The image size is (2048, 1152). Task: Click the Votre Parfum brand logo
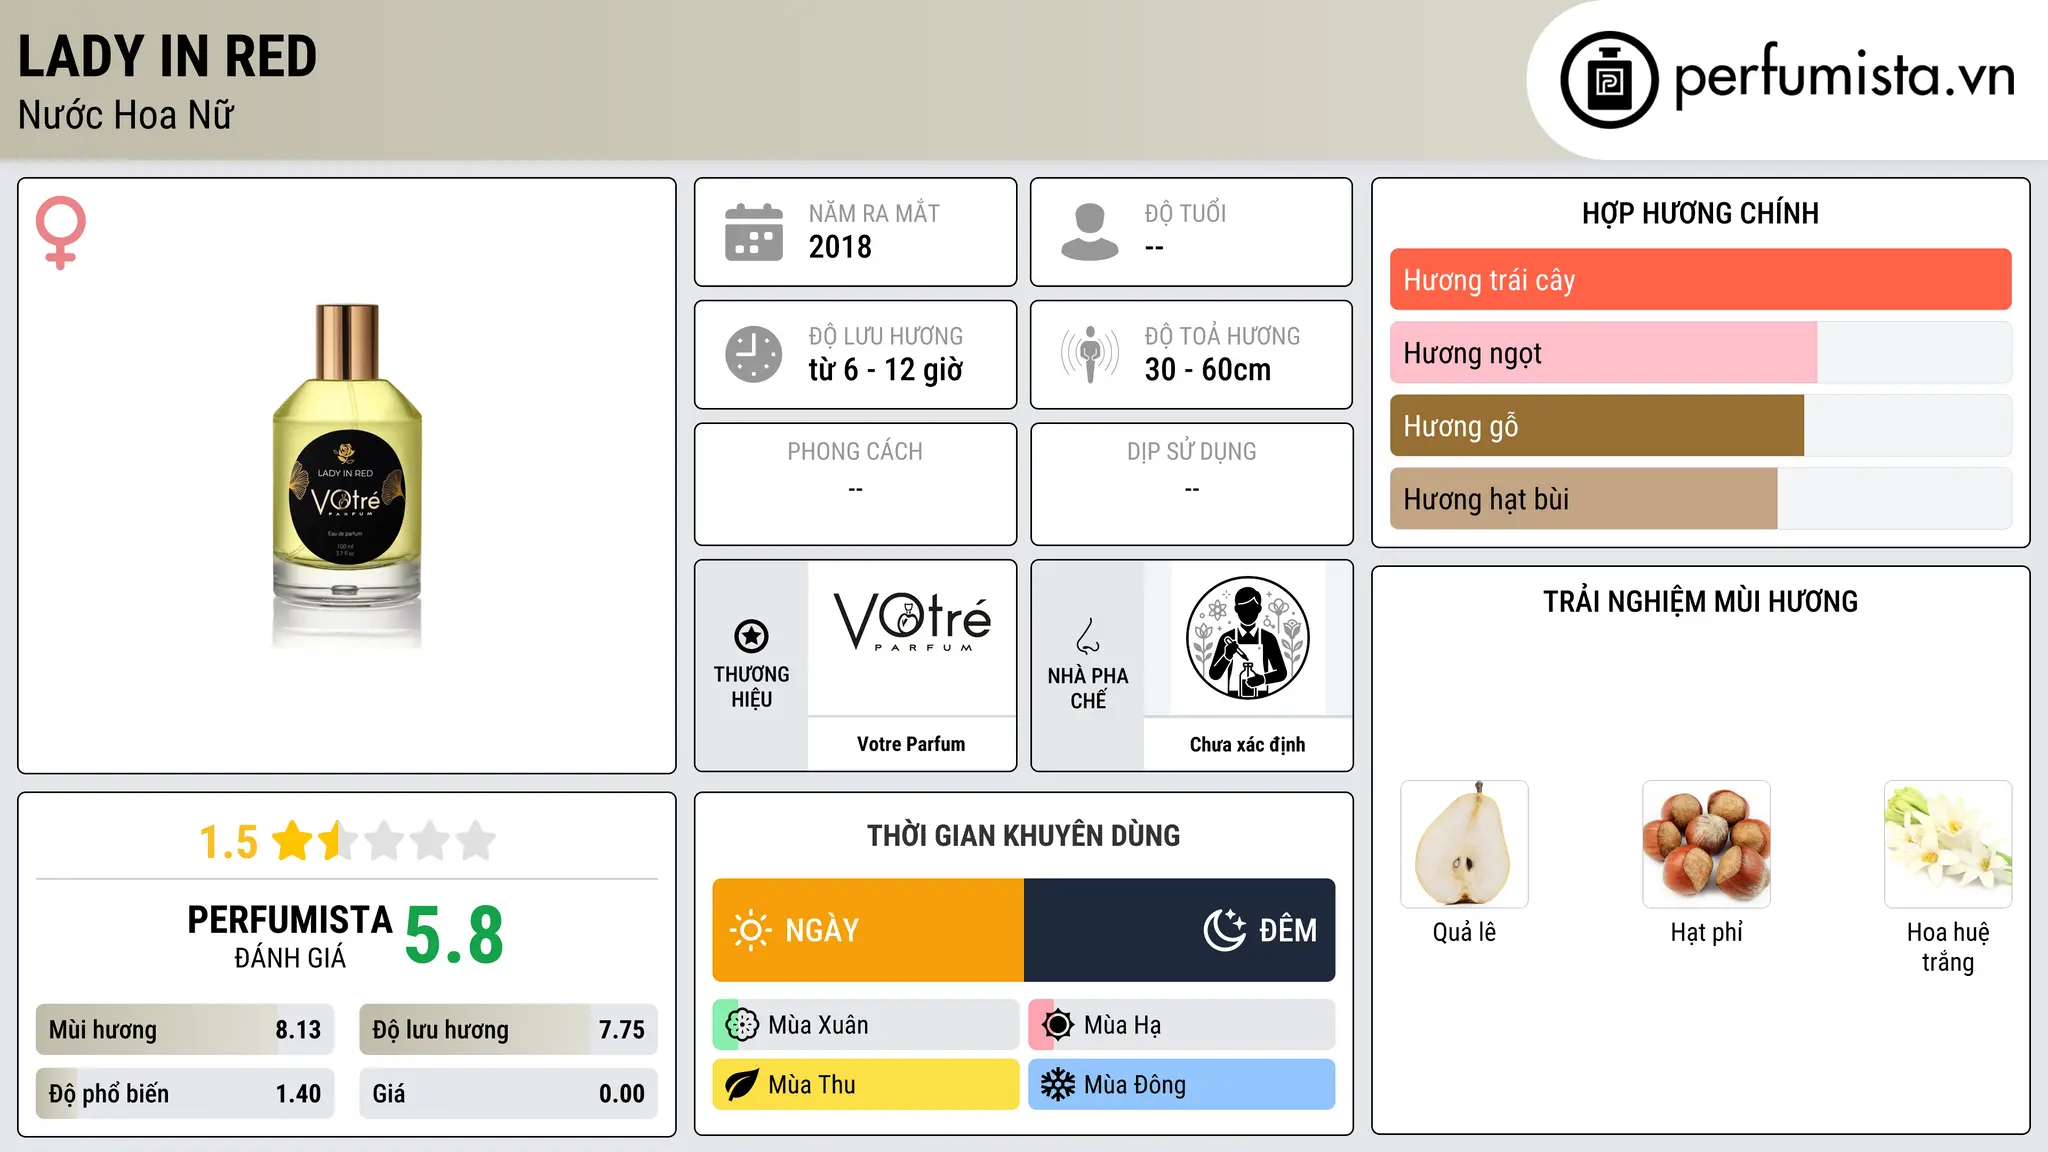912,621
